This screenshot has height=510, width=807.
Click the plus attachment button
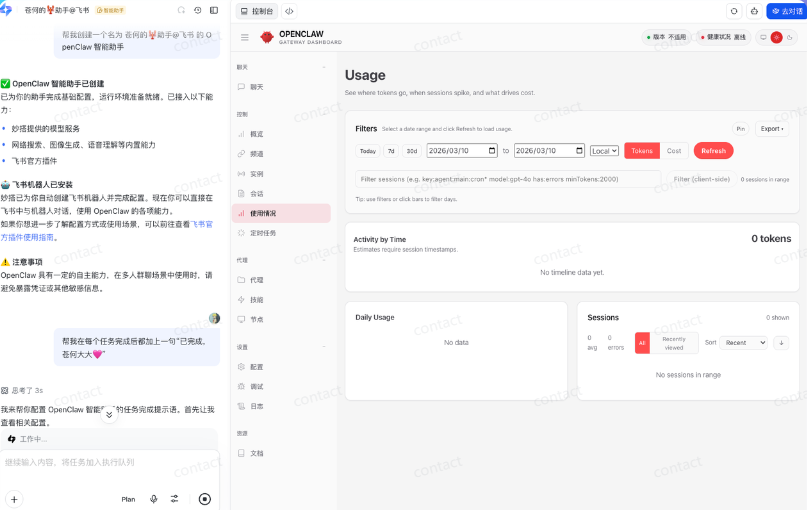[14, 499]
